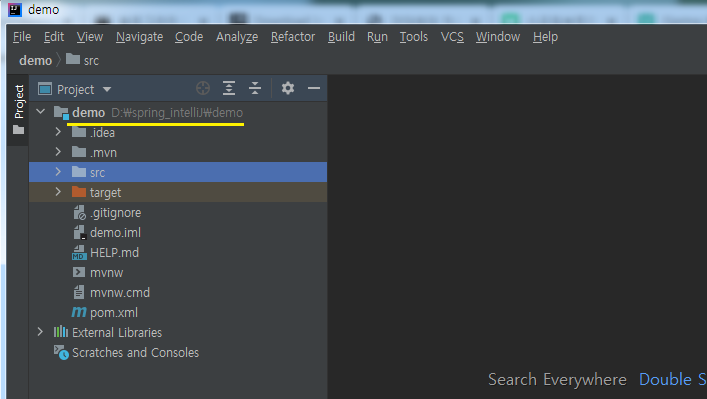This screenshot has height=399, width=707.
Task: Select the .mvn folder icon
Action: 79,151
